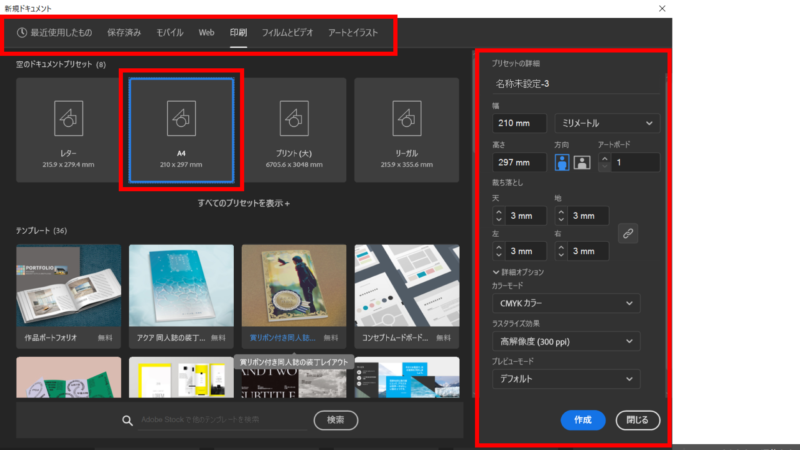Open the フィルムとビデオ tab
The height and width of the screenshot is (450, 800).
287,33
